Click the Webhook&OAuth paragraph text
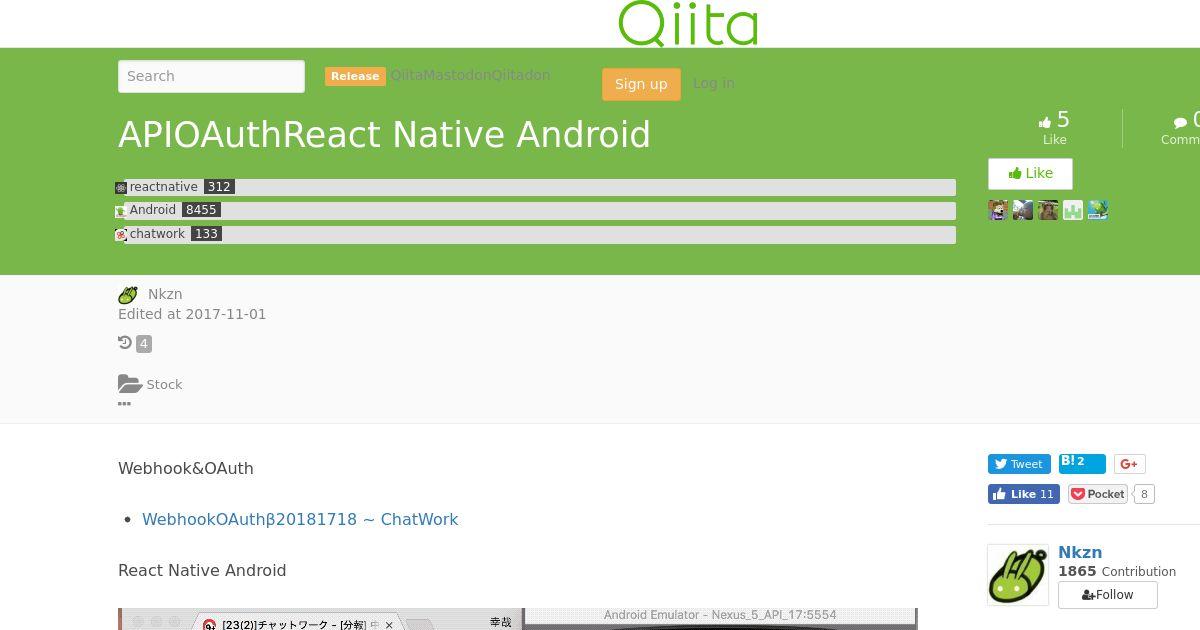Screen dimensions: 1200x630 pyautogui.click(x=186, y=468)
